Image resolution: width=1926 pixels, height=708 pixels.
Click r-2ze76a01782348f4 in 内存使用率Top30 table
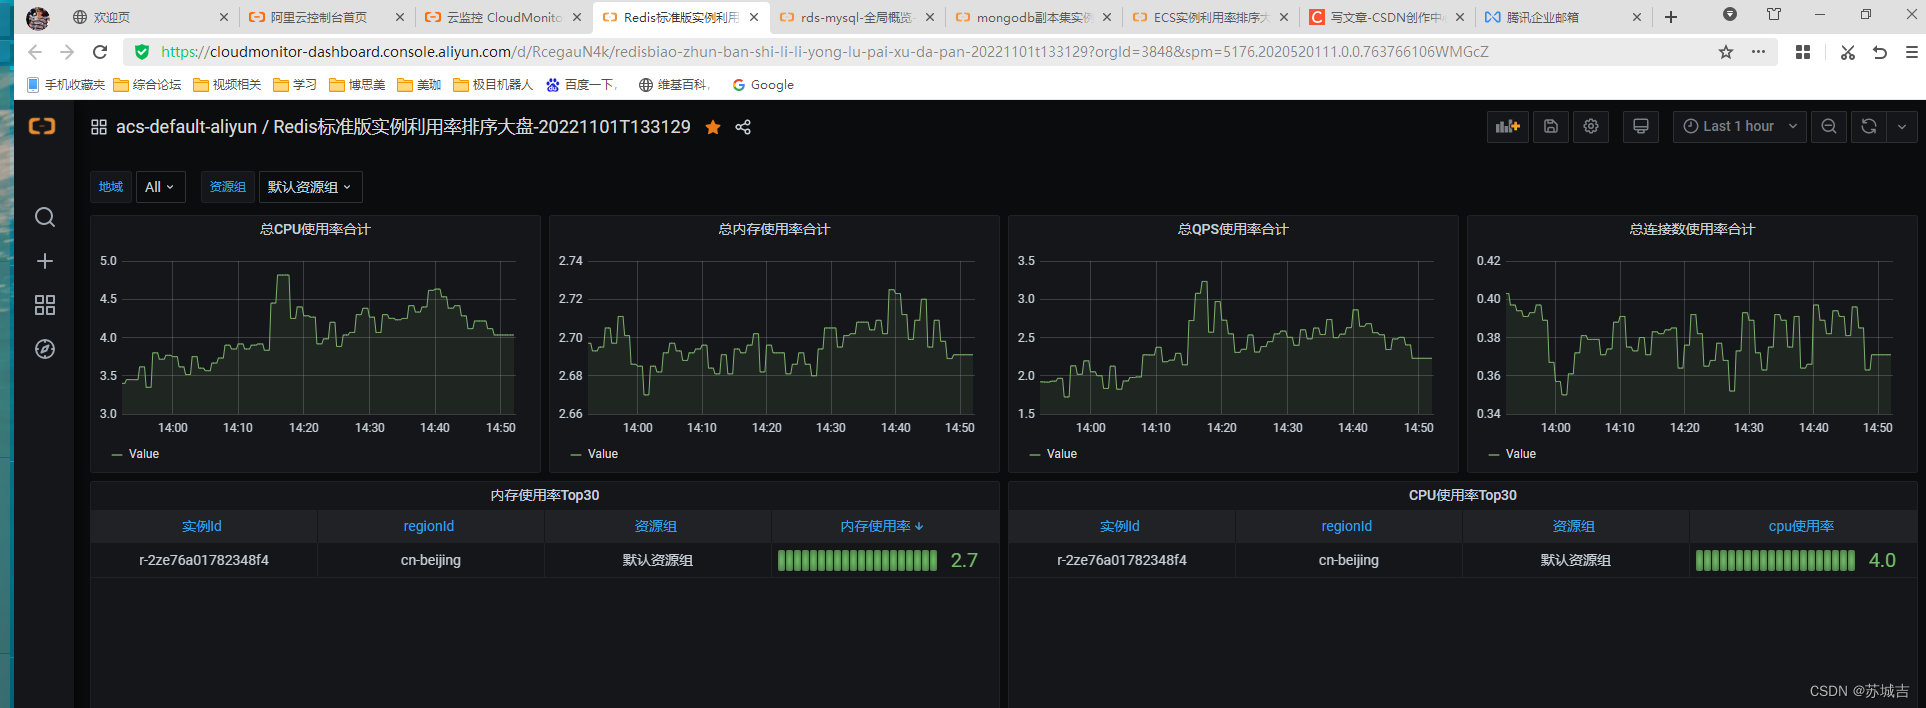tap(204, 560)
